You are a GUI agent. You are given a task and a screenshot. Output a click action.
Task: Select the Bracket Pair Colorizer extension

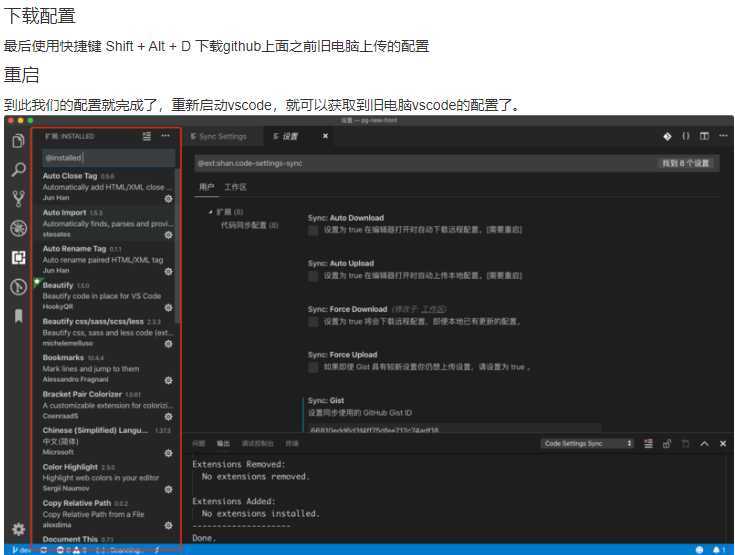(x=108, y=405)
